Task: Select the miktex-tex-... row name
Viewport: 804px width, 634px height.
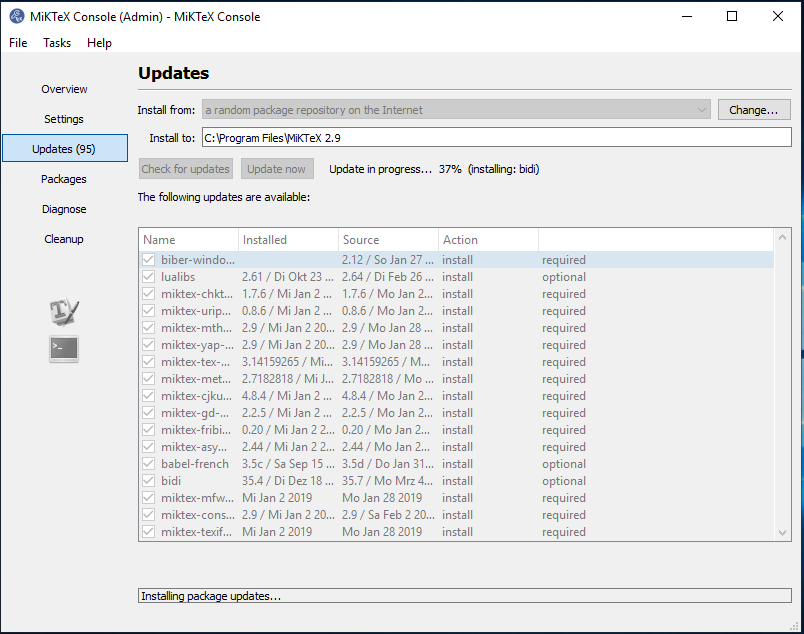Action: coord(196,362)
